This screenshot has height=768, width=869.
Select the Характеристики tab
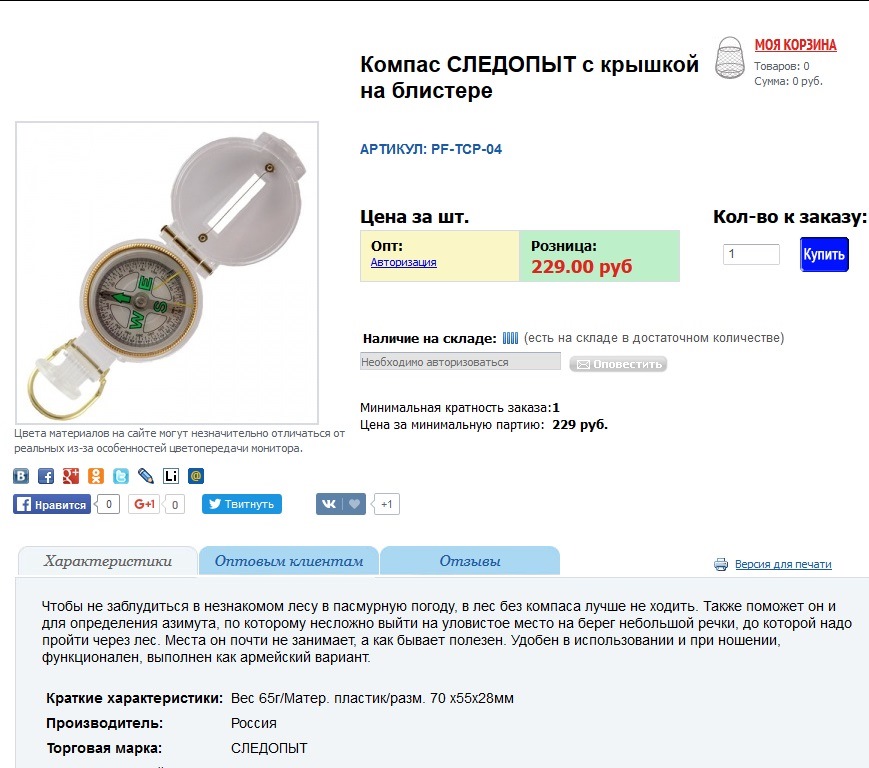pos(108,561)
